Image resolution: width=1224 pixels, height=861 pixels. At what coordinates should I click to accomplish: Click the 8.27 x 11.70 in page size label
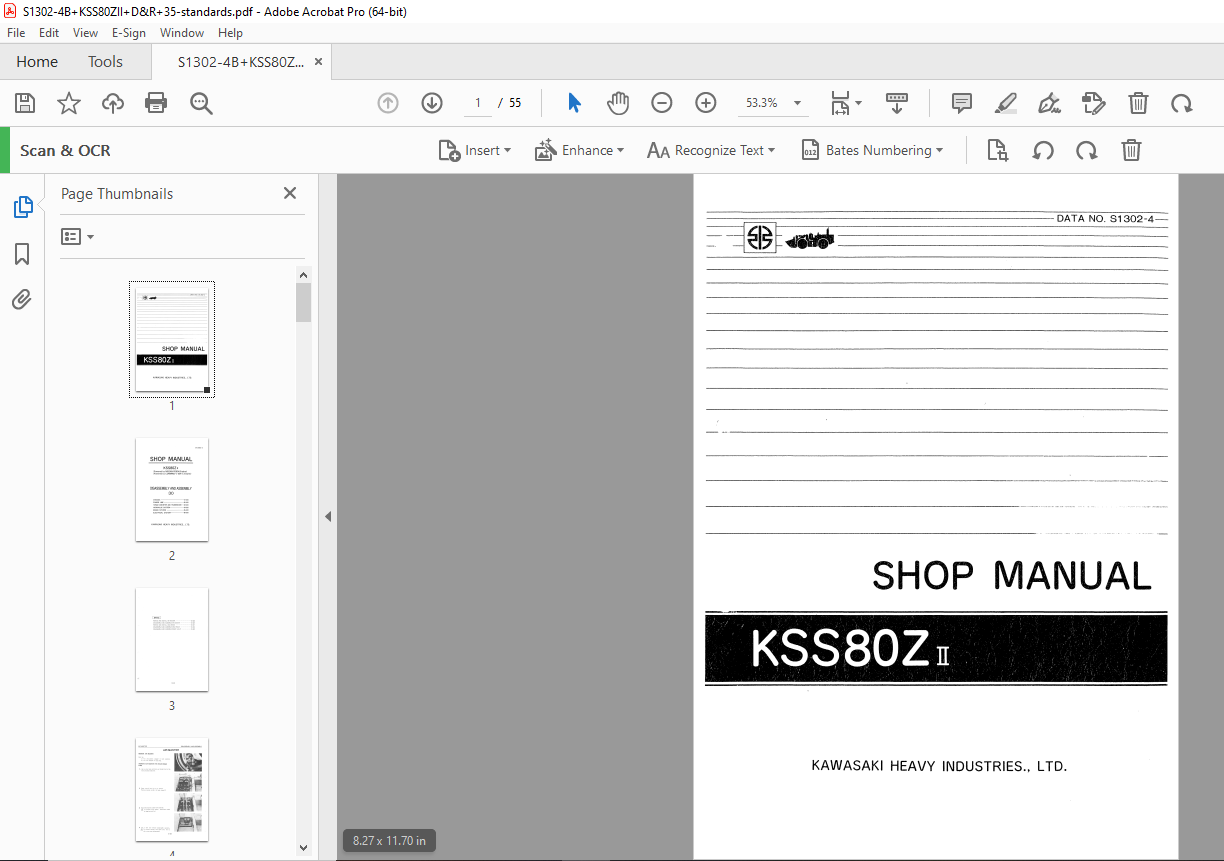tap(390, 841)
